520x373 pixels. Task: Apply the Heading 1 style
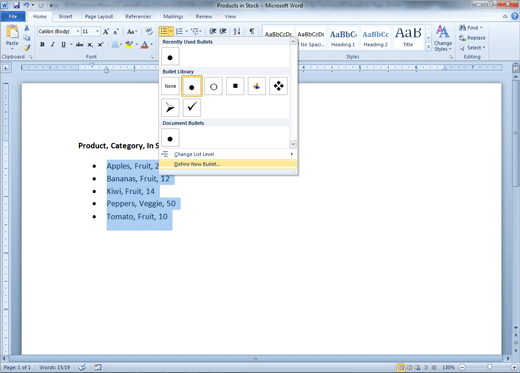pos(343,38)
